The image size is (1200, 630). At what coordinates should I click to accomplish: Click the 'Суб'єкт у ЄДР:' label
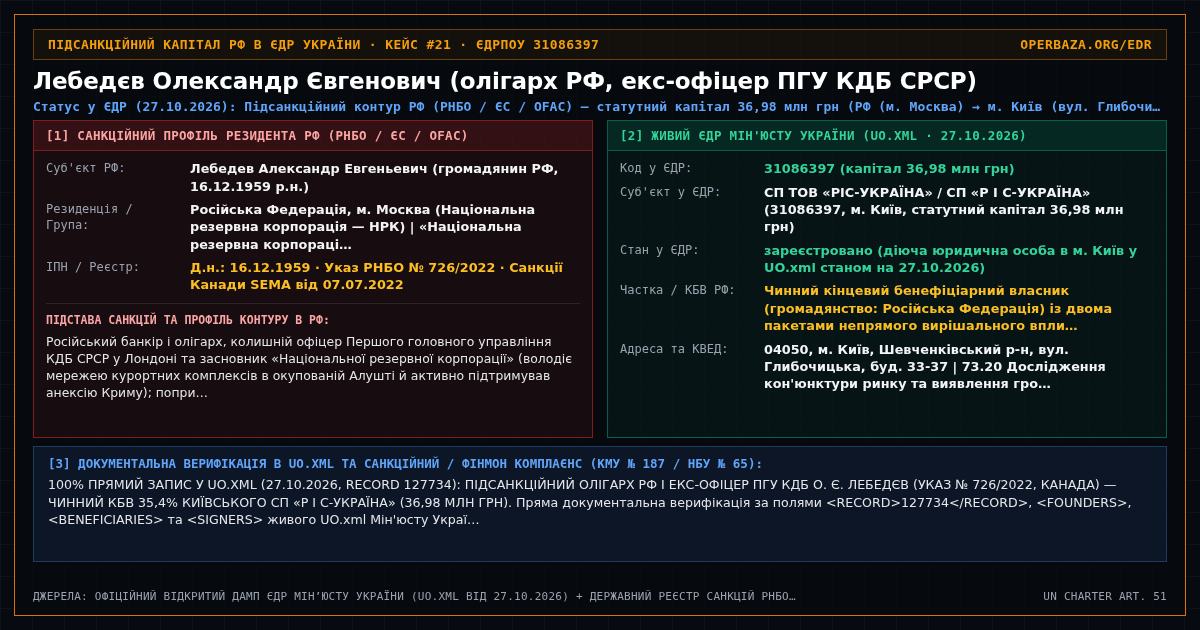point(670,192)
